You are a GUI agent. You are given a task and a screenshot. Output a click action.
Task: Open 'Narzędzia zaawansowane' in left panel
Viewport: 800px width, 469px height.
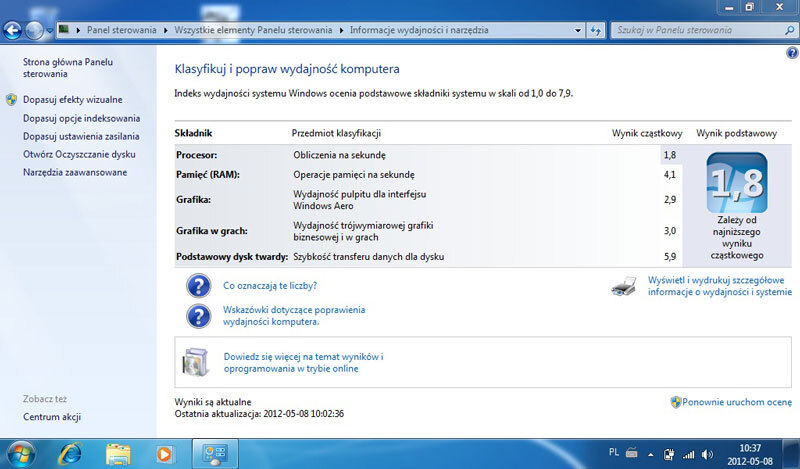point(75,172)
